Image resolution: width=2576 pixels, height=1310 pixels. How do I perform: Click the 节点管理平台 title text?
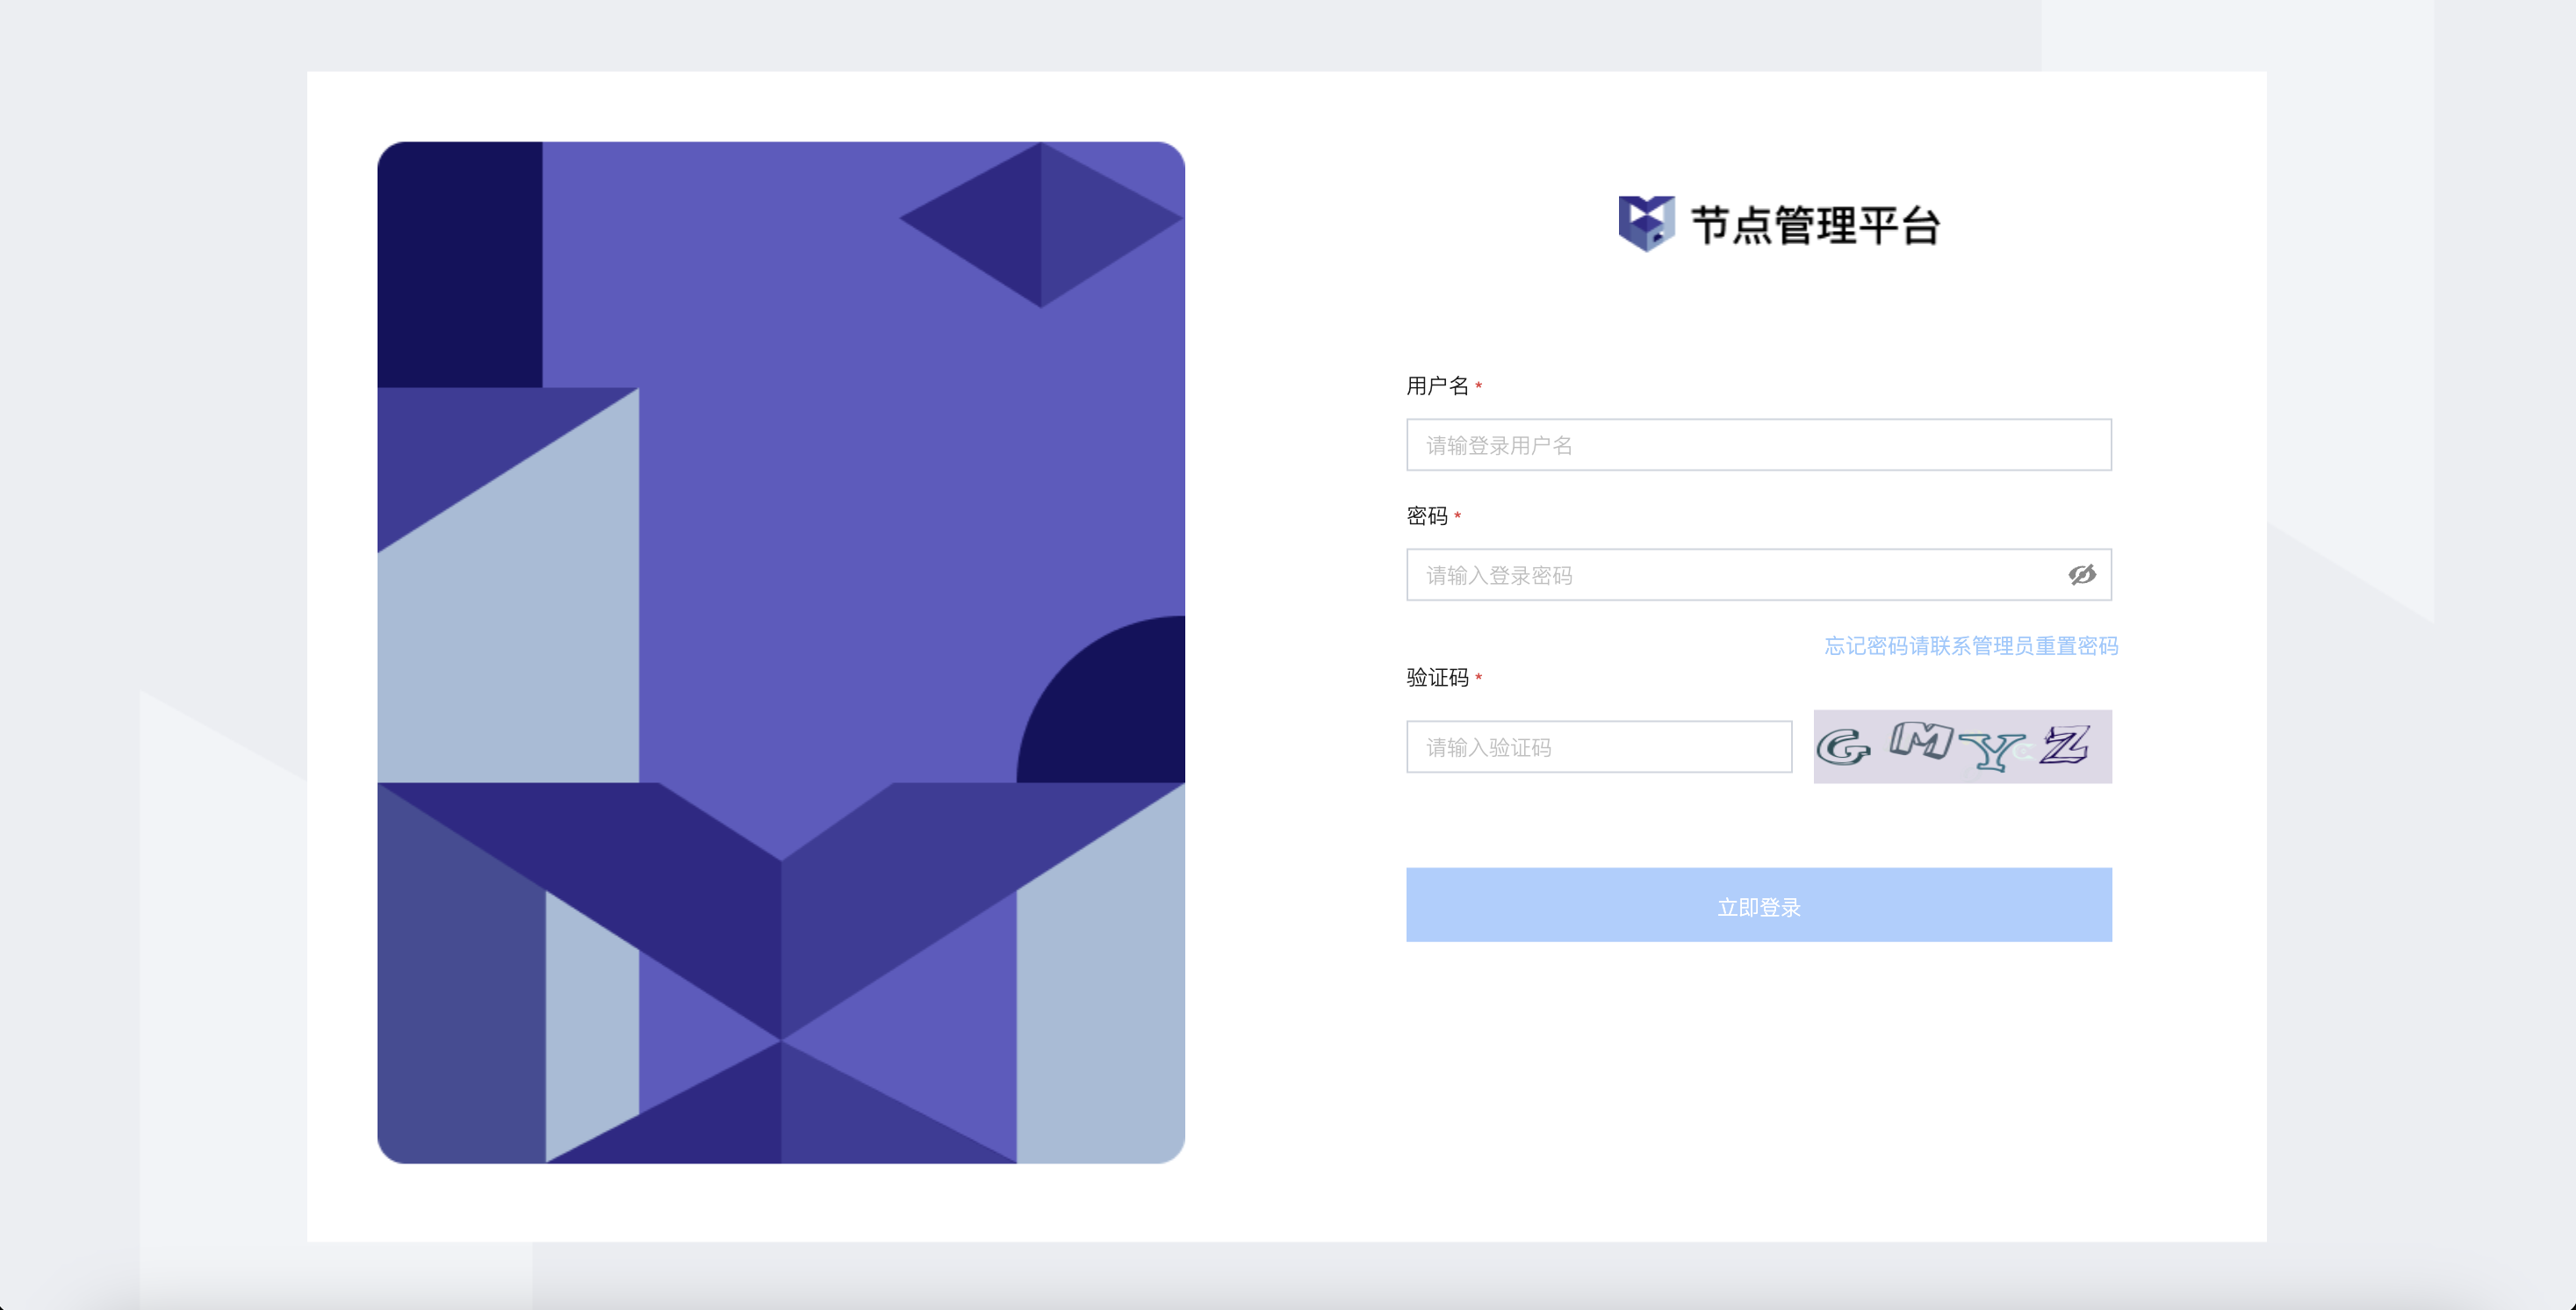click(1815, 225)
